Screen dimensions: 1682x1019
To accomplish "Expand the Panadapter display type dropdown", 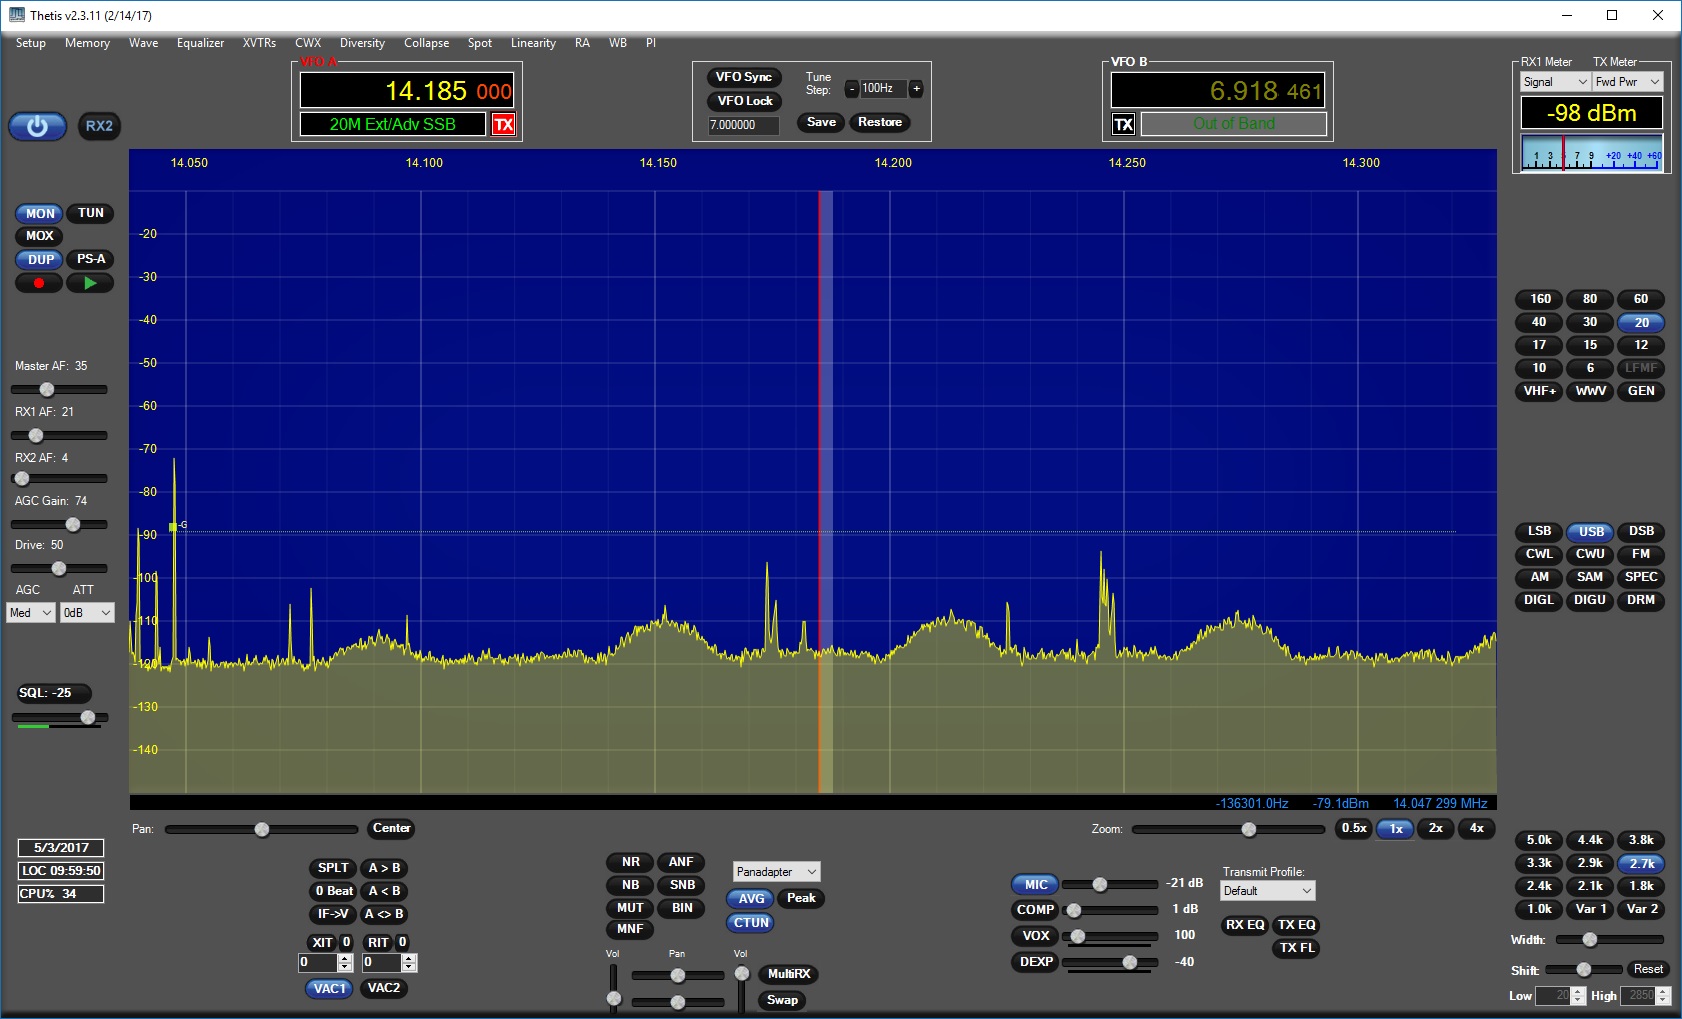I will pos(776,872).
